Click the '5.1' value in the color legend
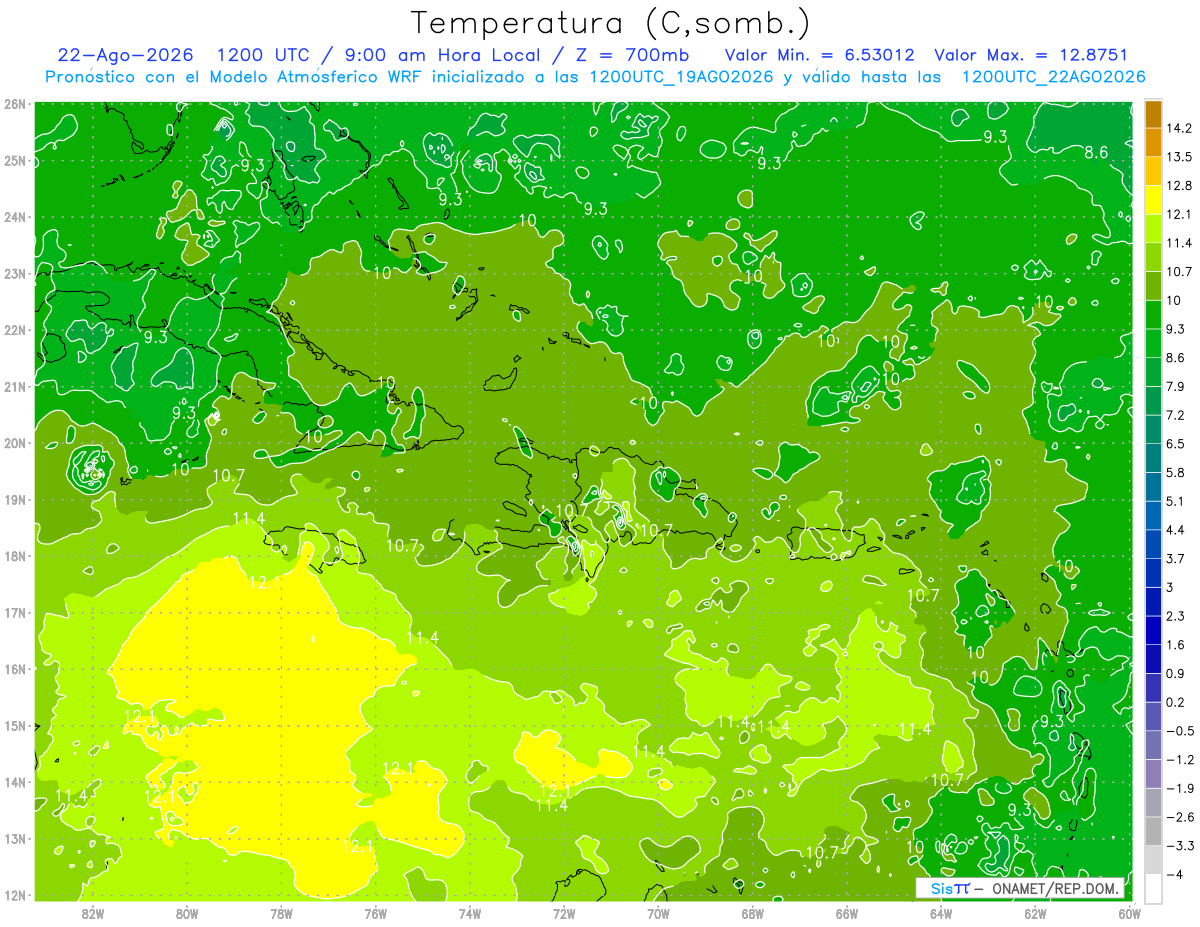1200x927 pixels. pos(1176,501)
